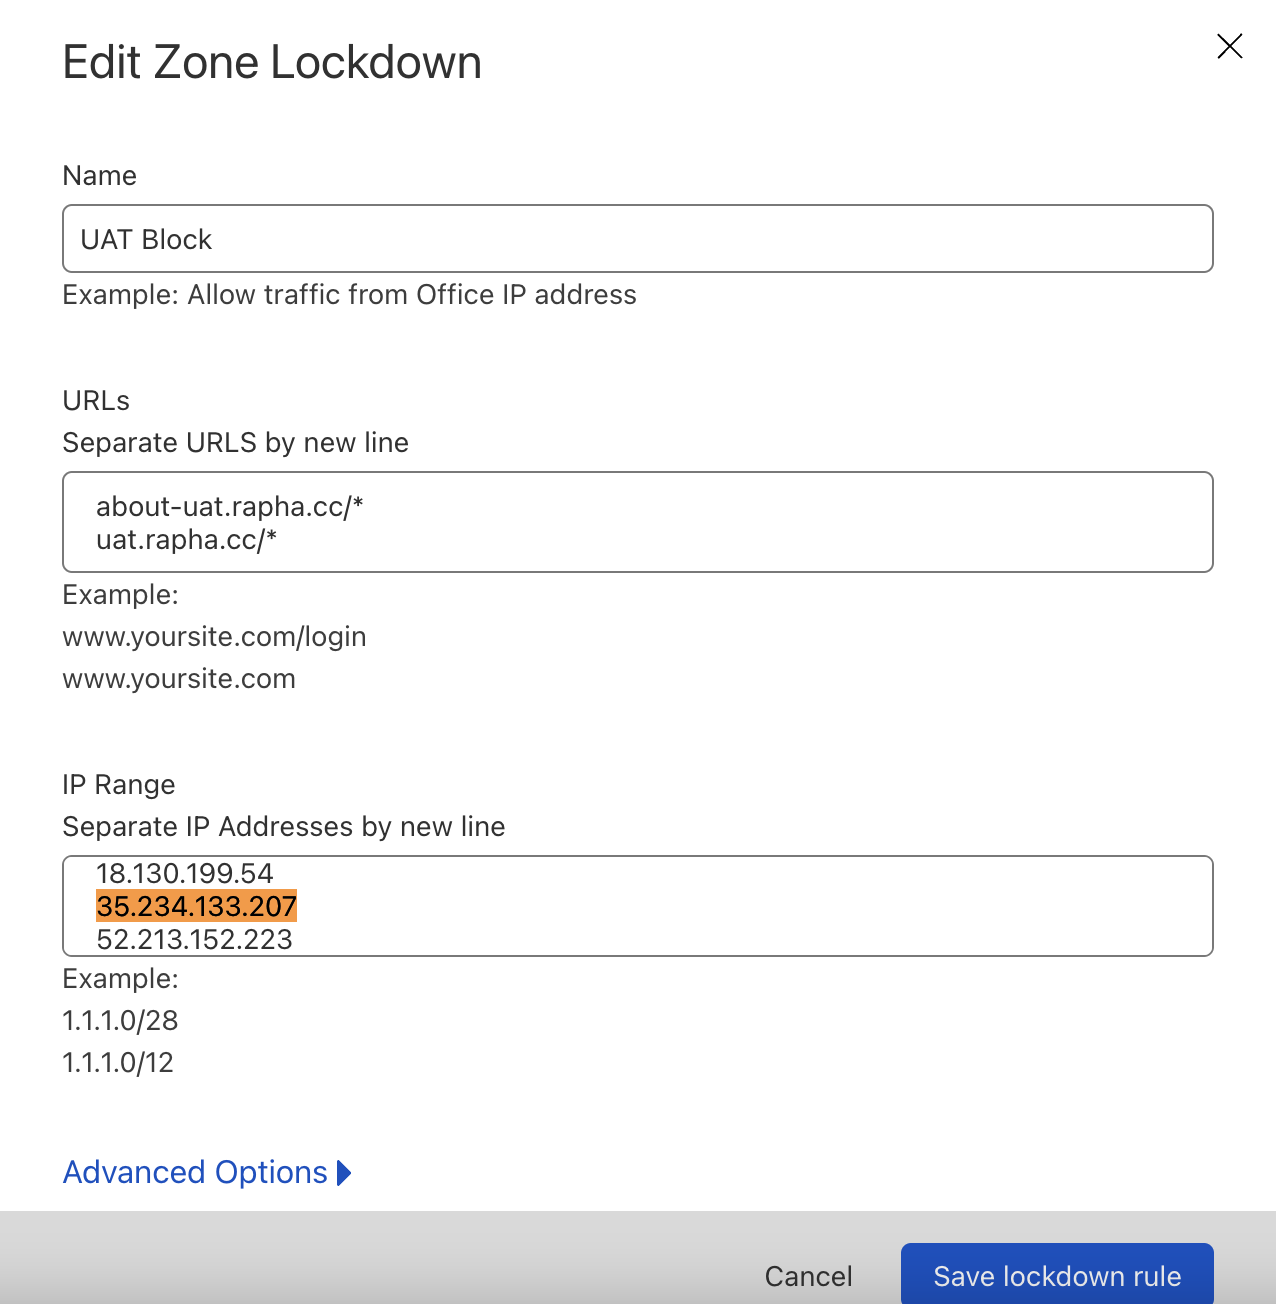1276x1304 pixels.
Task: Click the 18.130.199.54 IP entry
Action: [184, 873]
